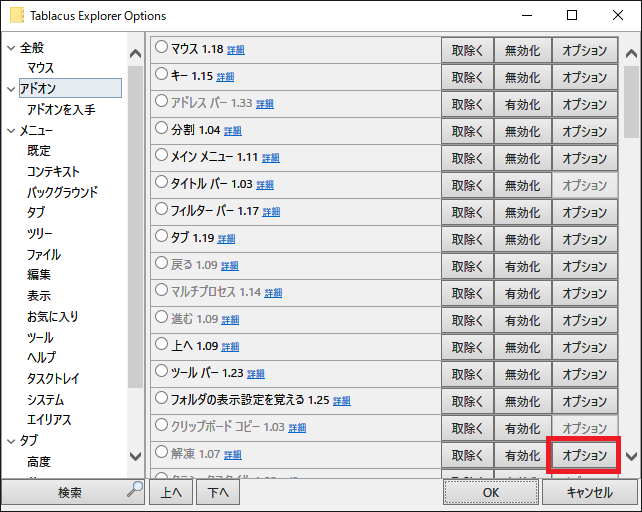
Task: Open オプション for the 分割 addon
Action: click(x=584, y=131)
